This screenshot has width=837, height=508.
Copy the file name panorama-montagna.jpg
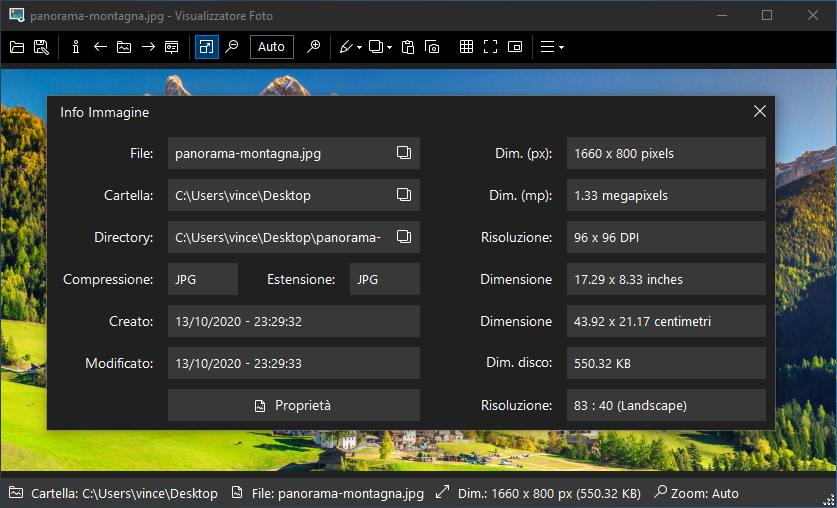pos(404,153)
